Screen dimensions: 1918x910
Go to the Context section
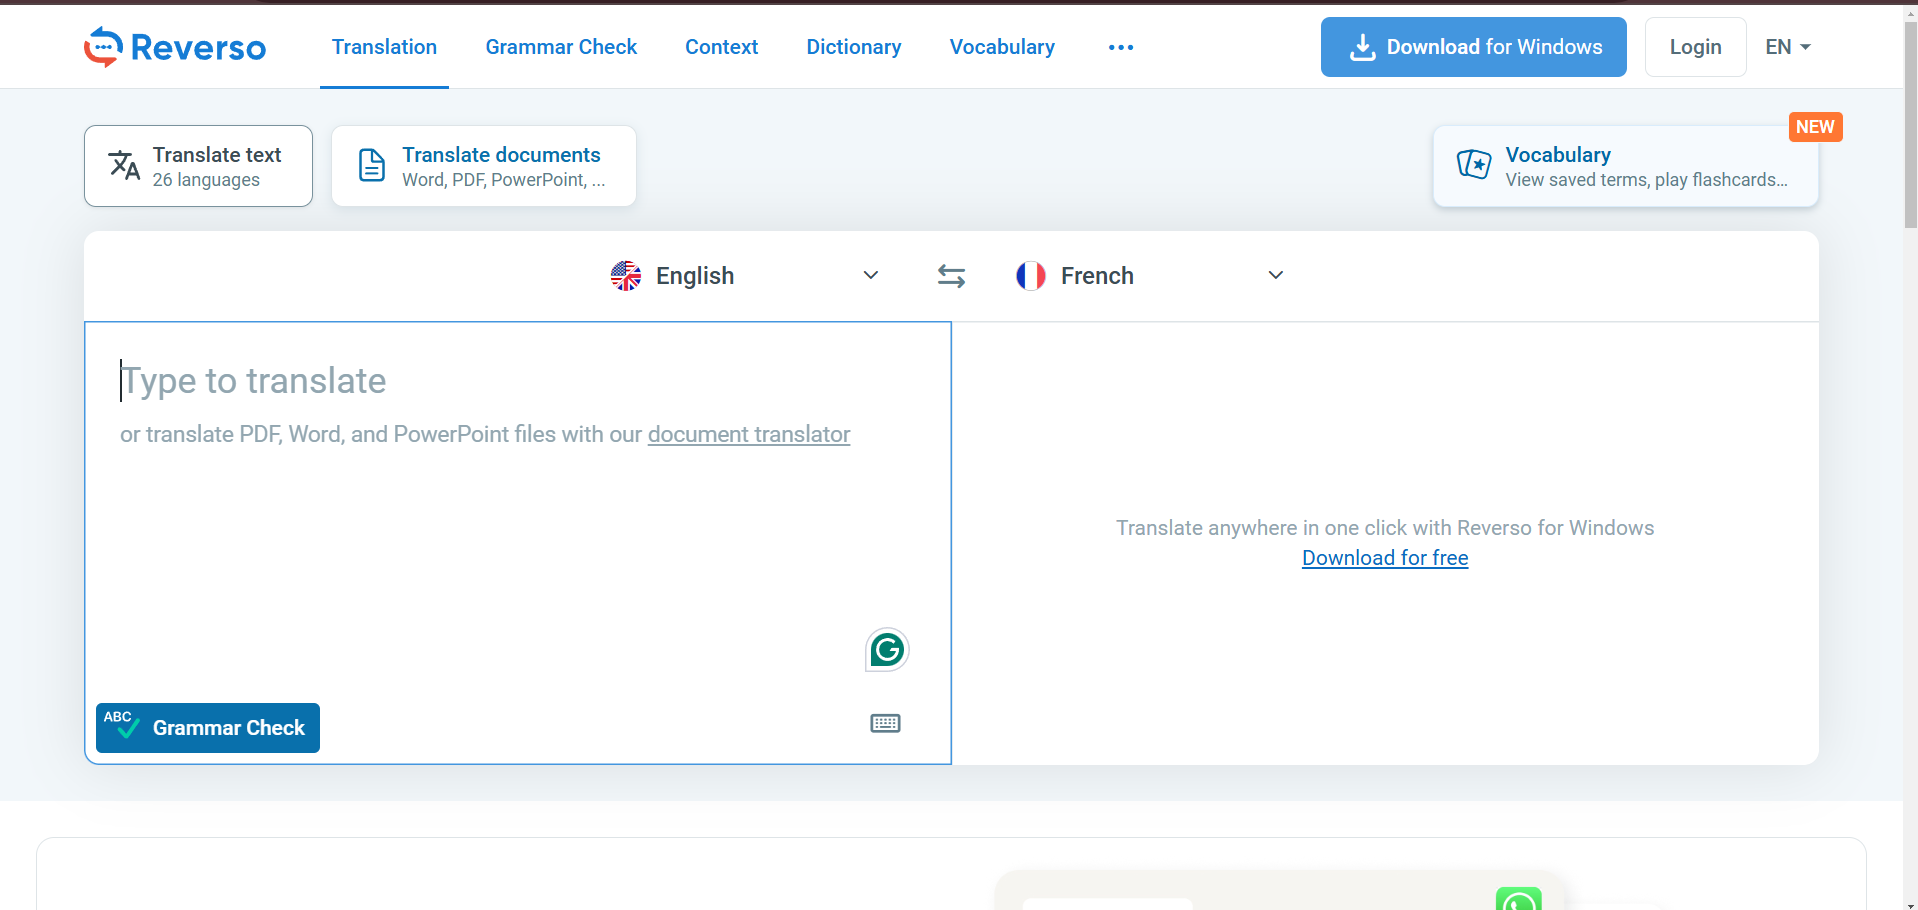point(721,46)
